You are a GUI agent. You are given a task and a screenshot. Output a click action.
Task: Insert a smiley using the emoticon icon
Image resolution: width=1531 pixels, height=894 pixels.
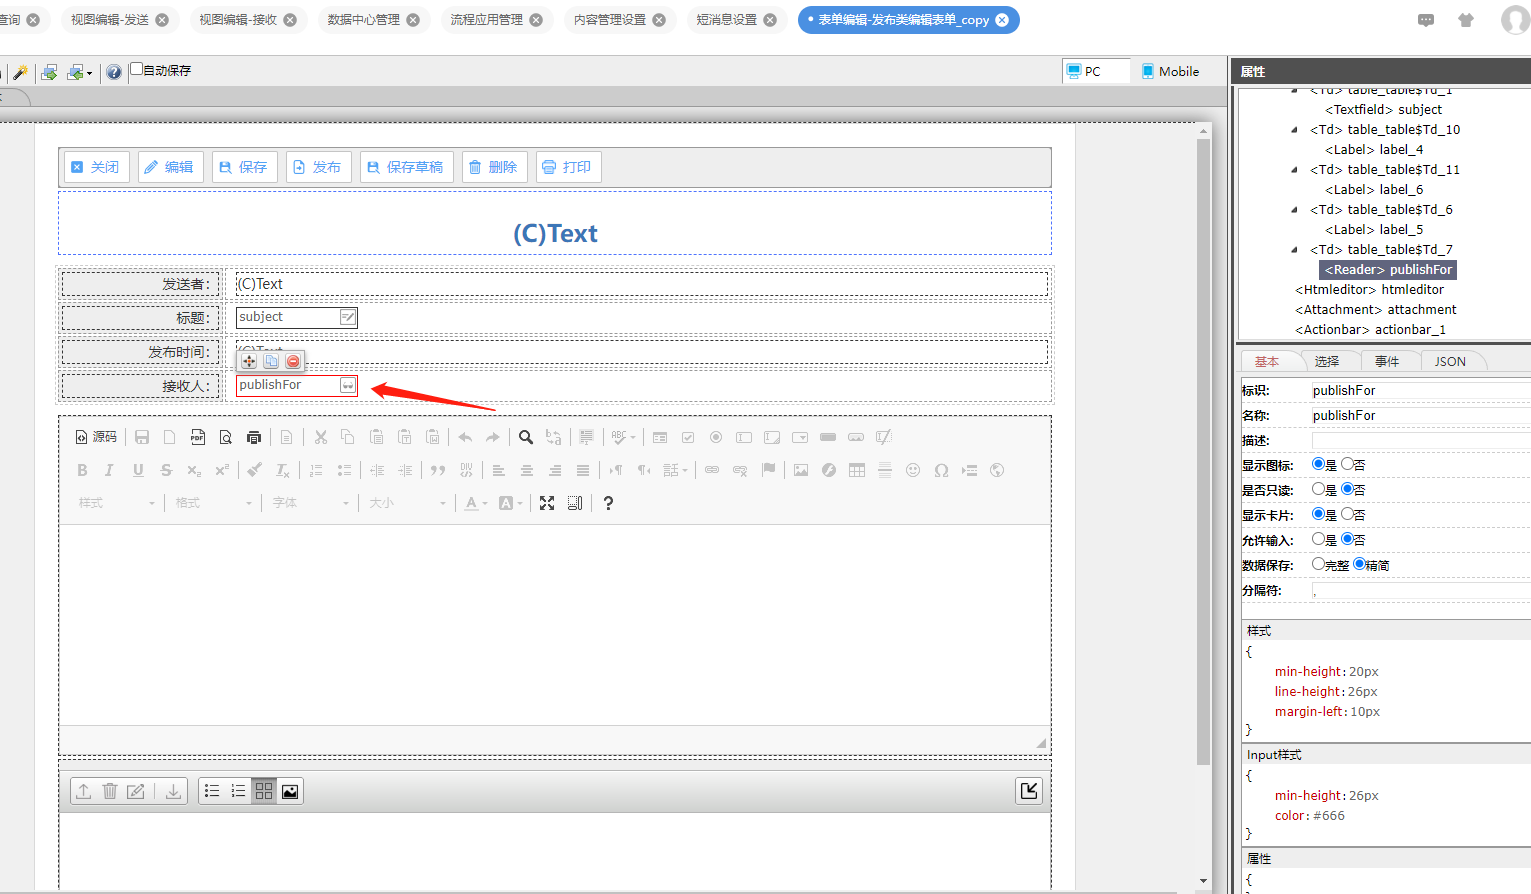click(913, 470)
